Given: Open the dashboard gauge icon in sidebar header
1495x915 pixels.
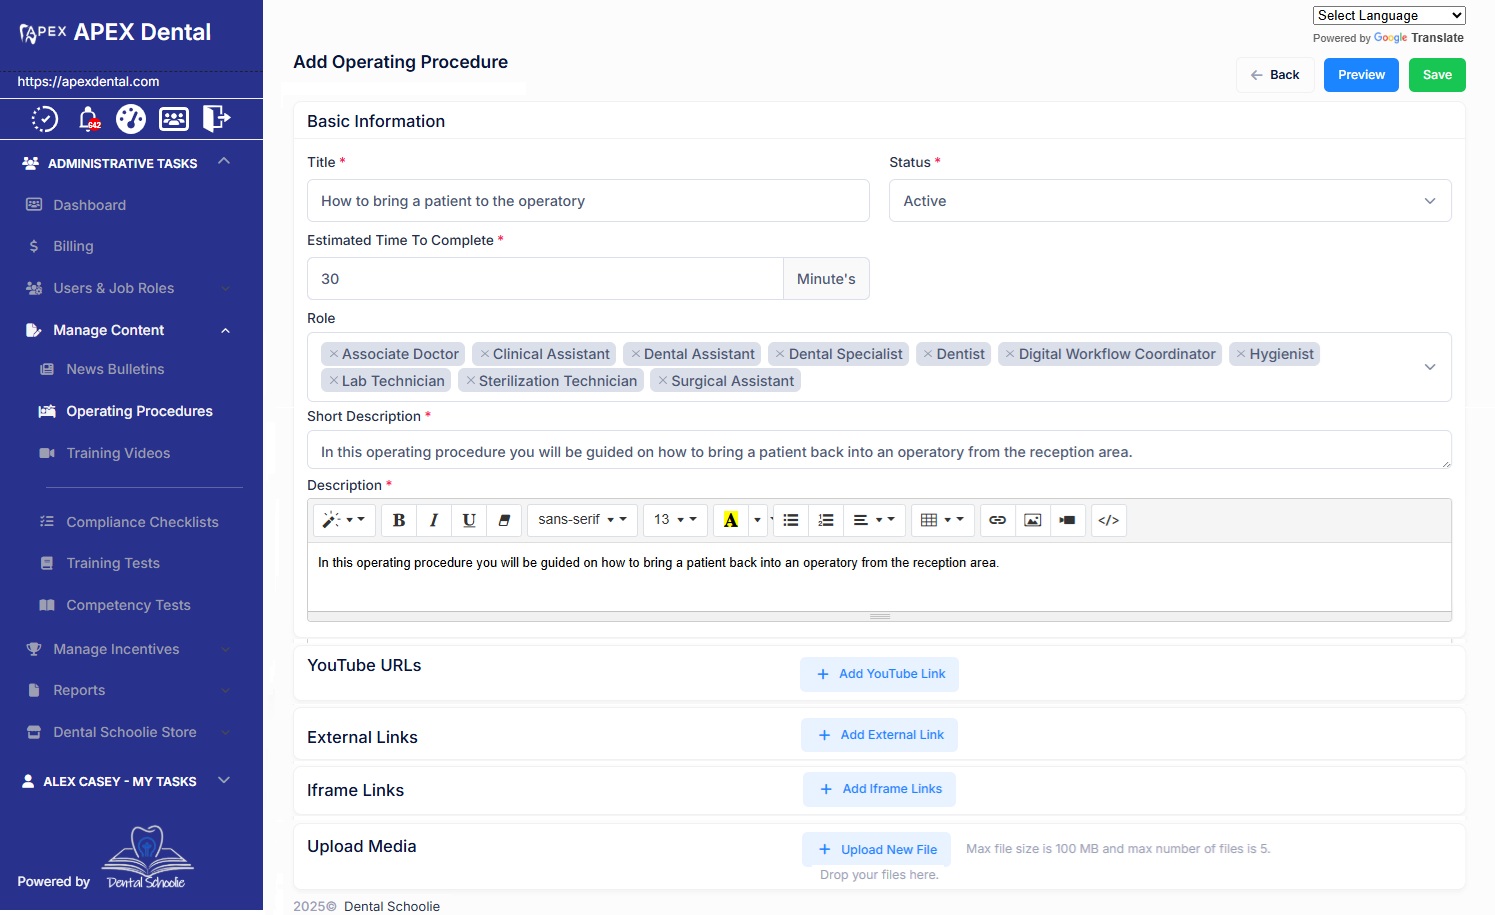Looking at the screenshot, I should coord(131,119).
